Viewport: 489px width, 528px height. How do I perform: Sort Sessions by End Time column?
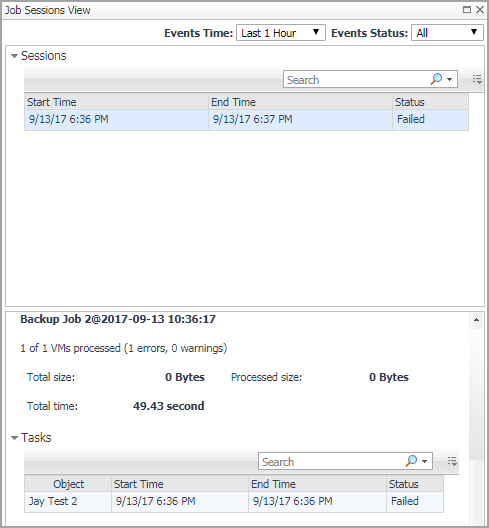coord(300,102)
